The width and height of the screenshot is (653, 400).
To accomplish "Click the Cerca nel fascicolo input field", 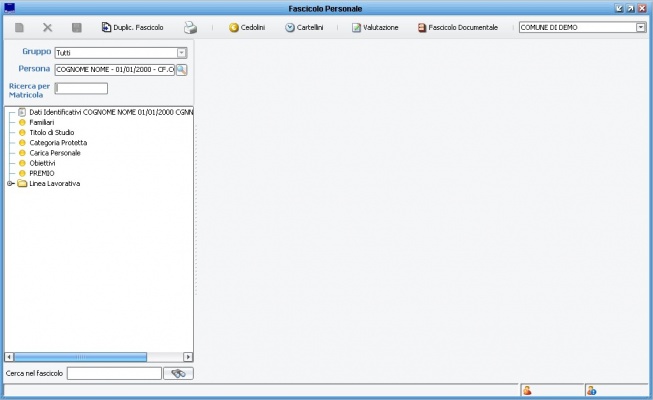I will [x=114, y=373].
